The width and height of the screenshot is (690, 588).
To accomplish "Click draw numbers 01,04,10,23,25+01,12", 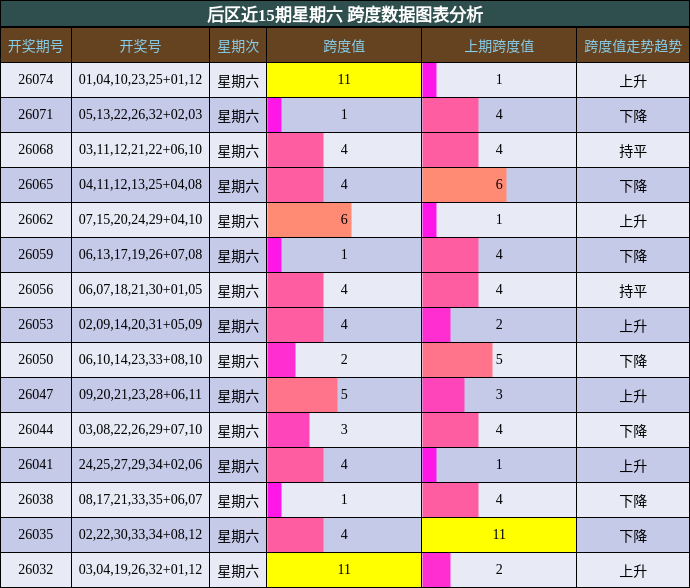I will [140, 80].
